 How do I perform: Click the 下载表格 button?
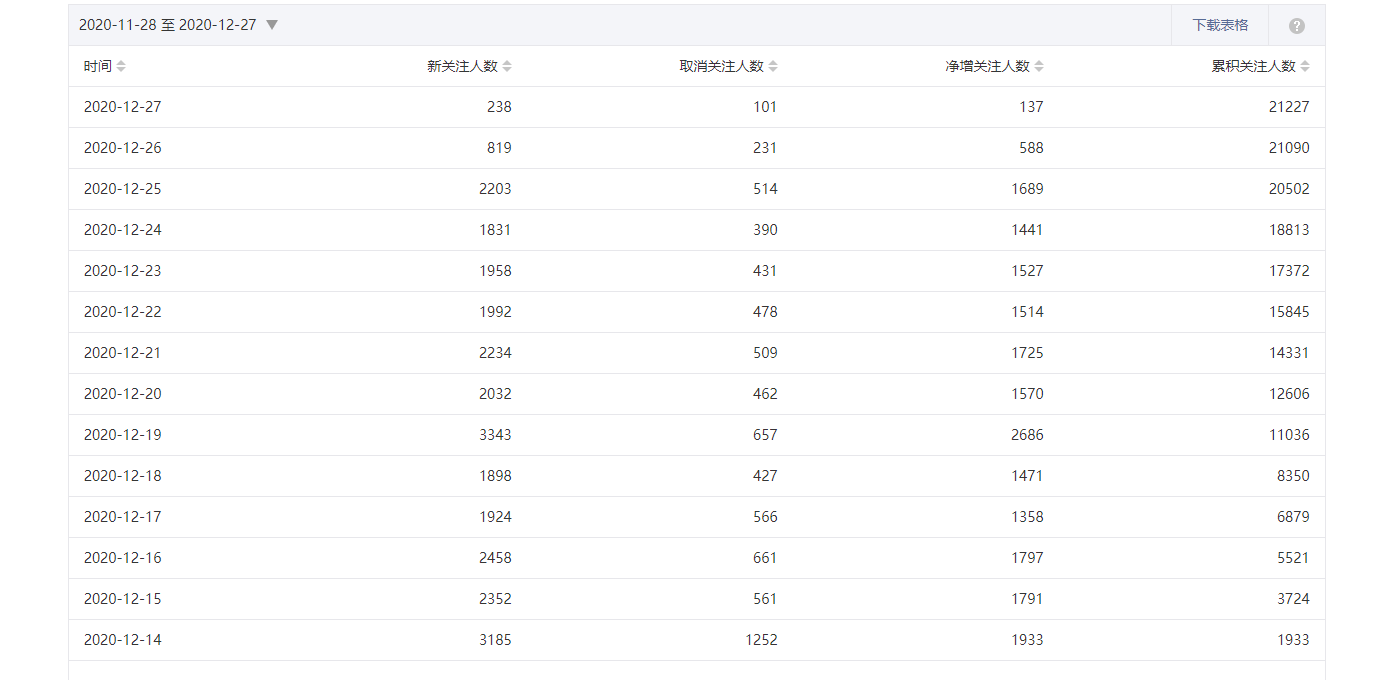[x=1220, y=25]
